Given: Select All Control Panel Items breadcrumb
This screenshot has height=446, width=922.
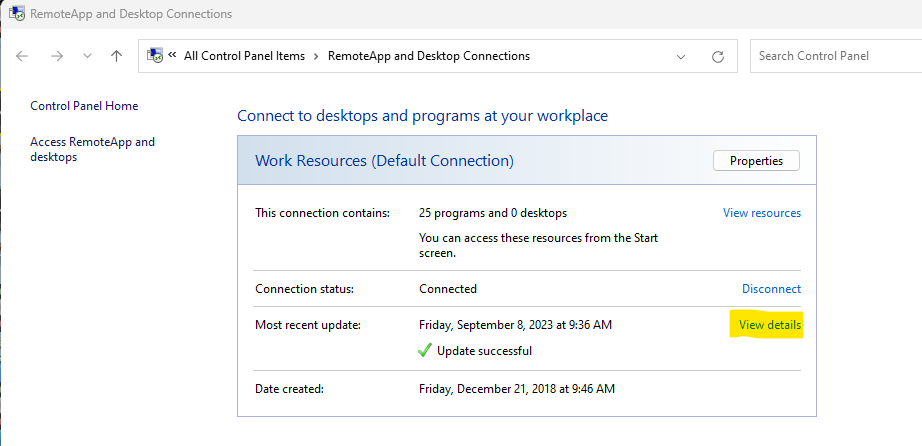Looking at the screenshot, I should point(245,56).
